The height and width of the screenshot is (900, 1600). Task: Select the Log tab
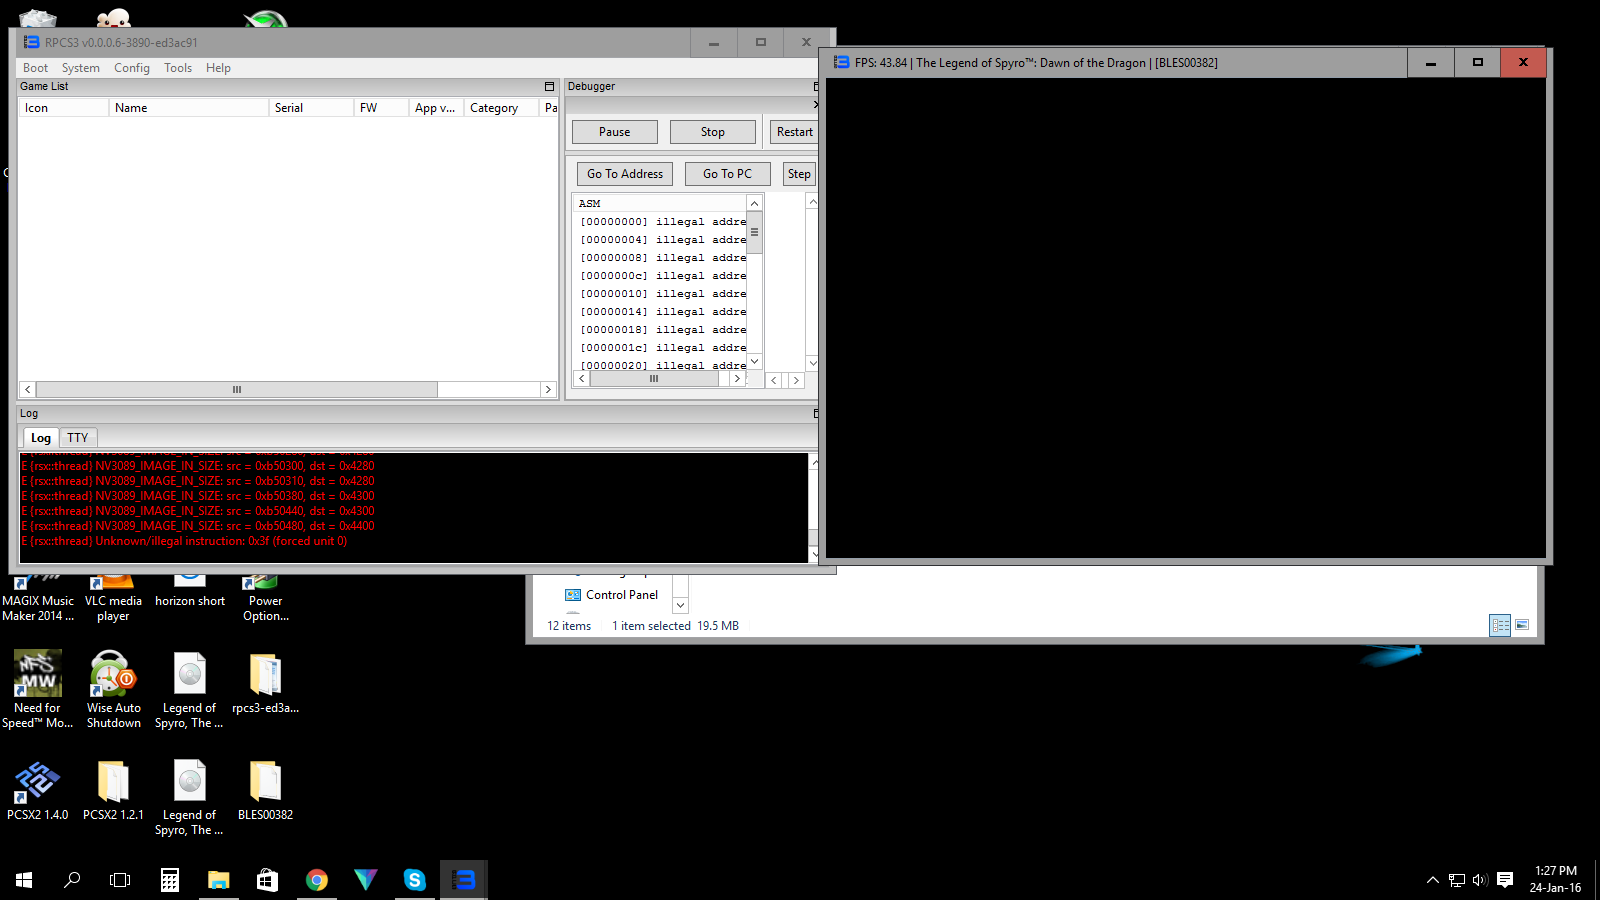(40, 438)
